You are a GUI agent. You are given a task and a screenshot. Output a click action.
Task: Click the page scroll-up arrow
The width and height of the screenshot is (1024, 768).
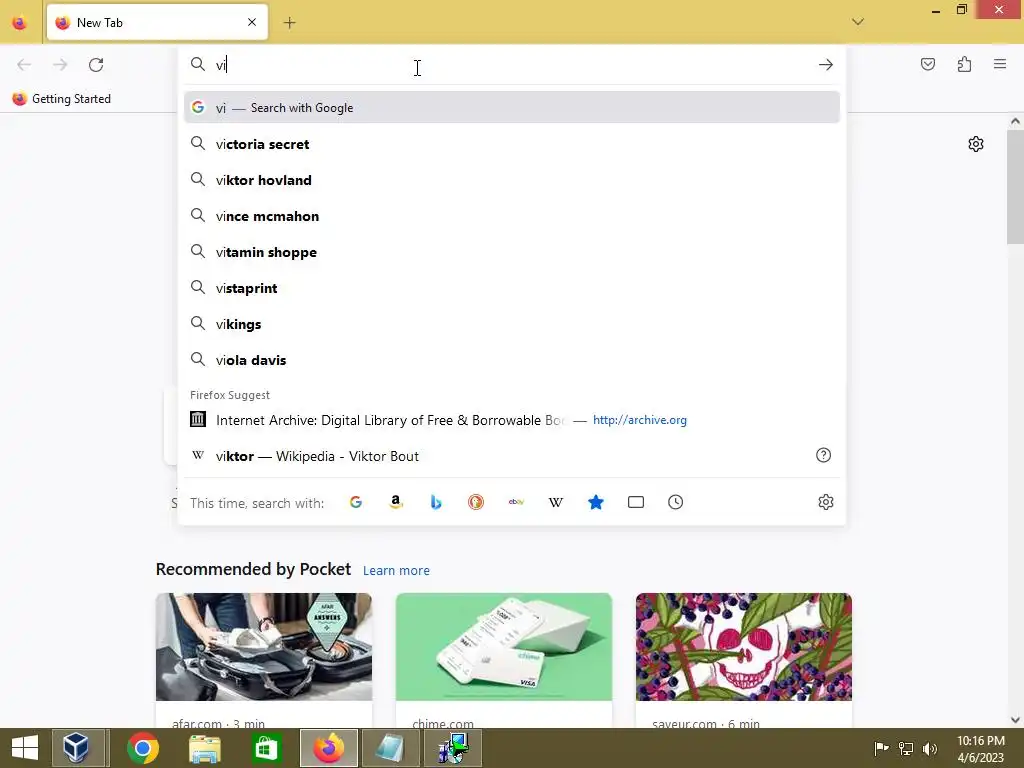[1015, 121]
